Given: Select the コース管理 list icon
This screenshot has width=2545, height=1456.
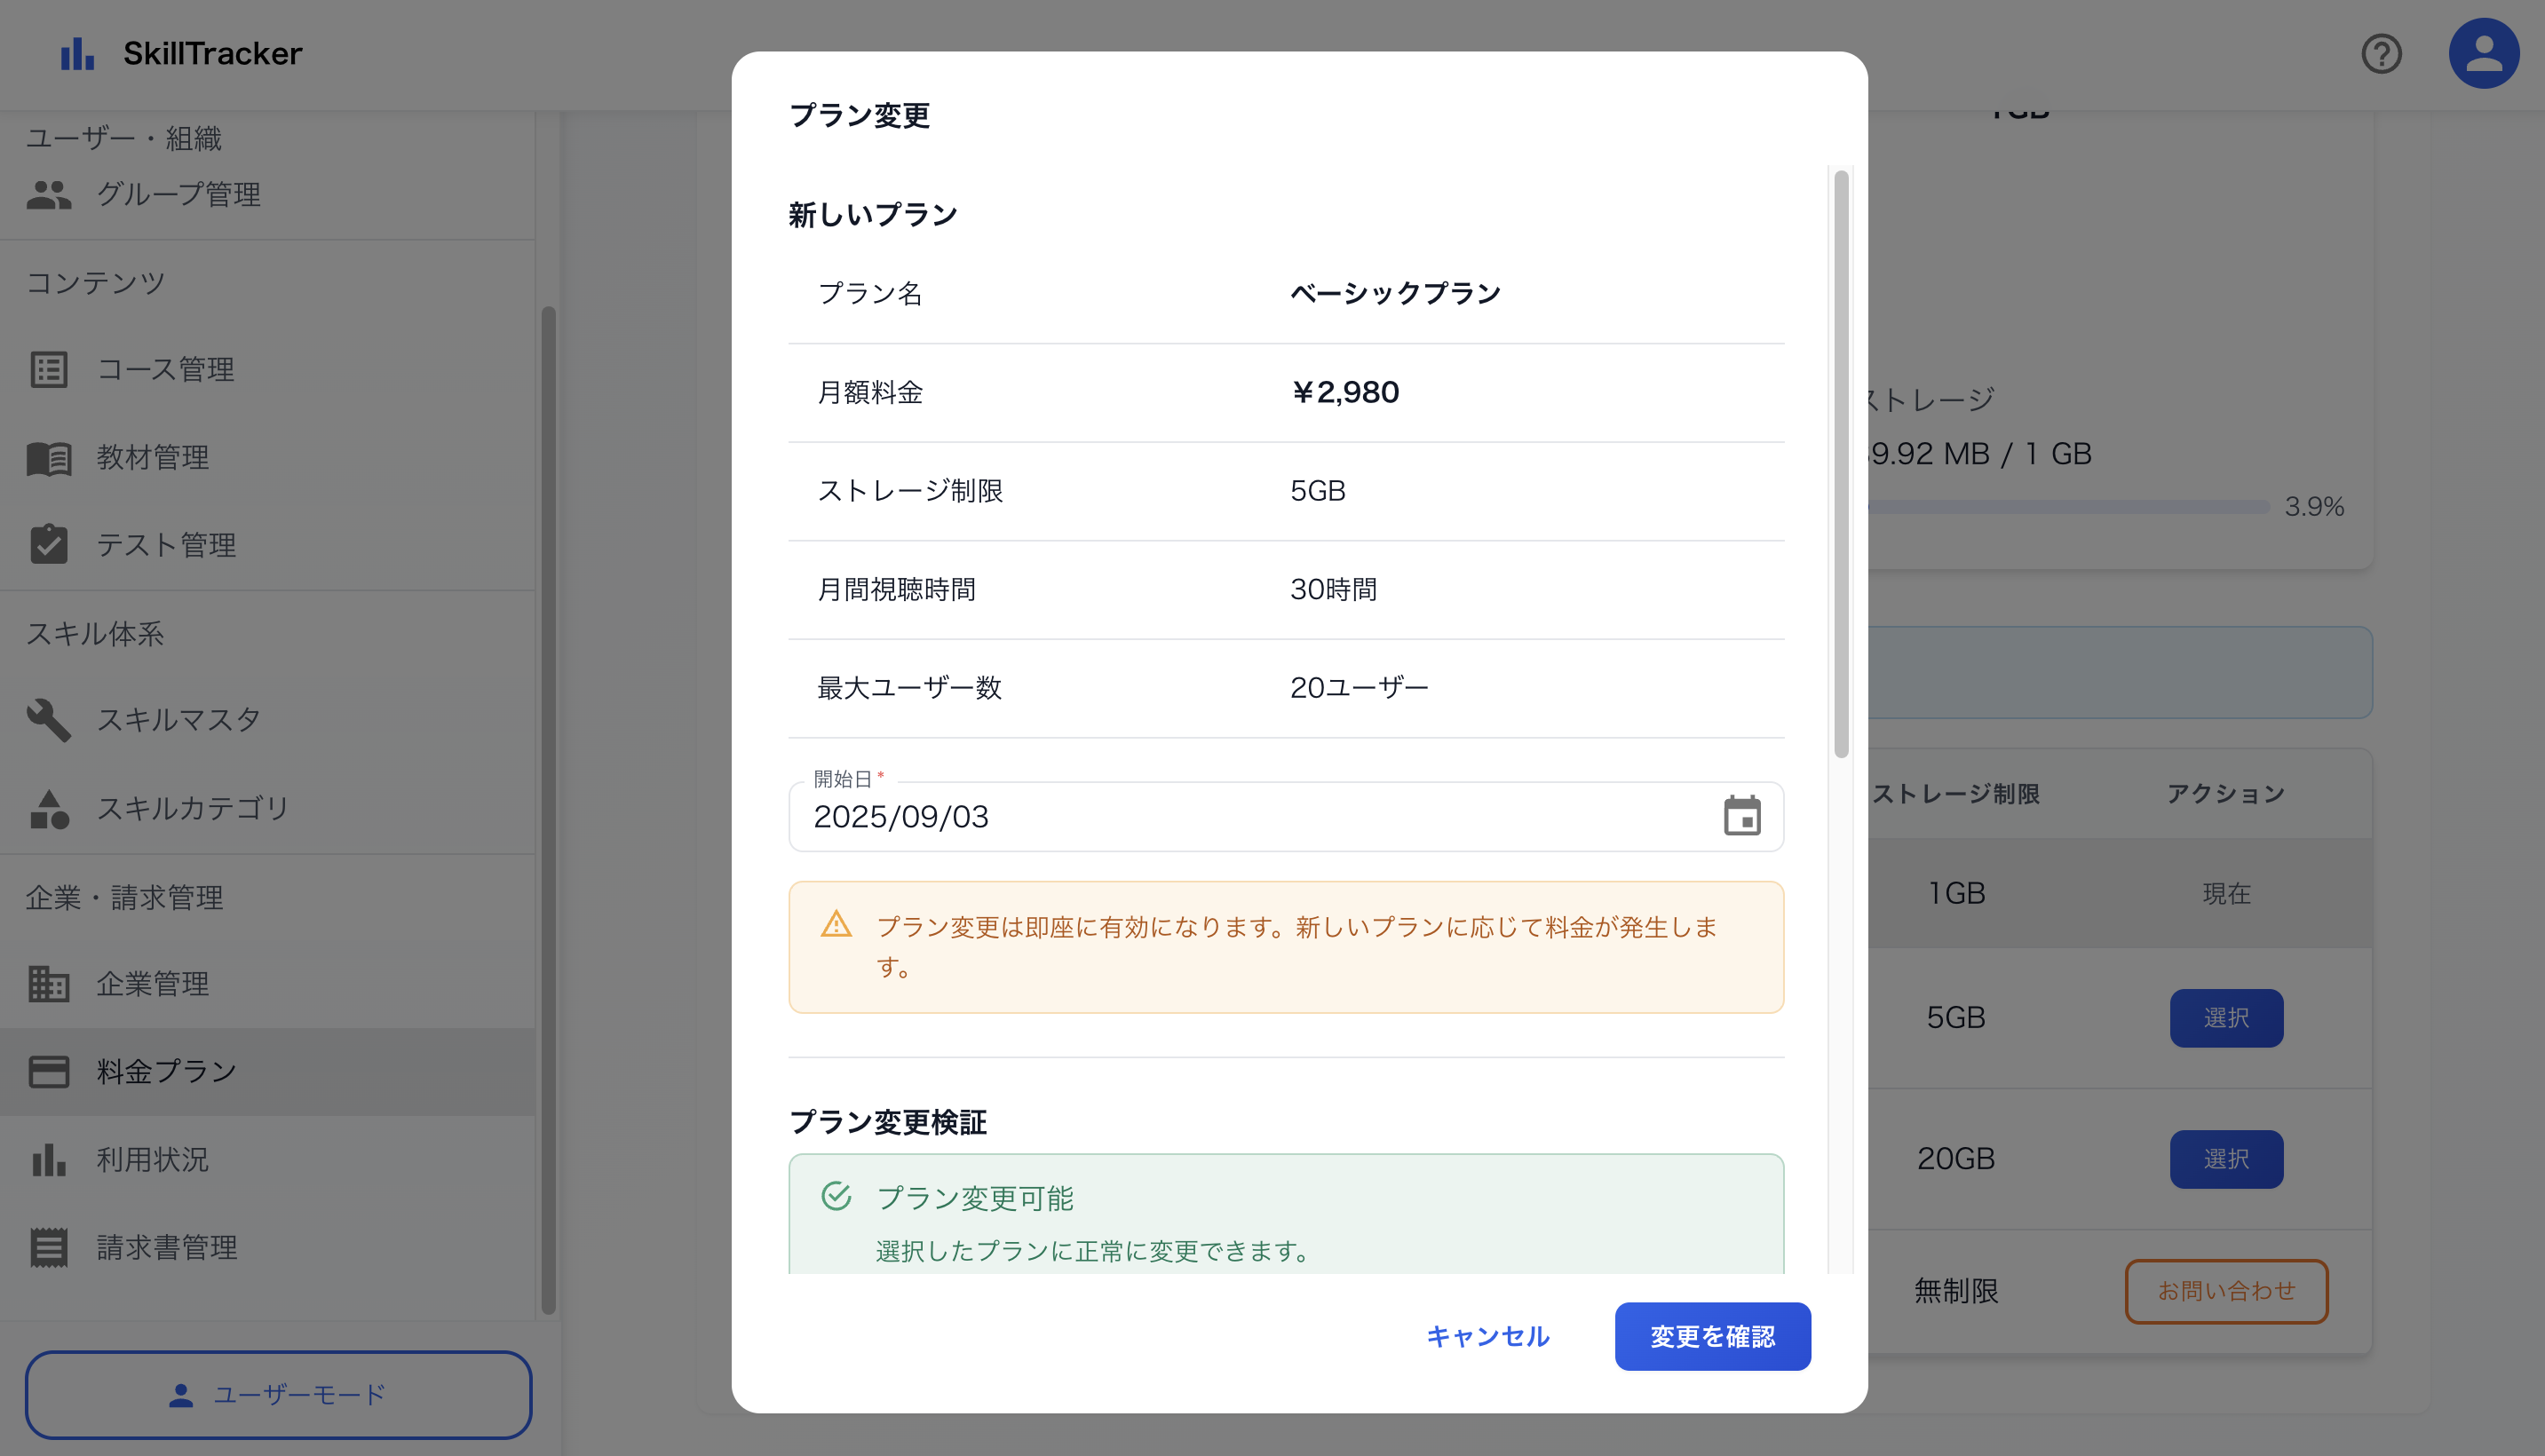Looking at the screenshot, I should (49, 369).
